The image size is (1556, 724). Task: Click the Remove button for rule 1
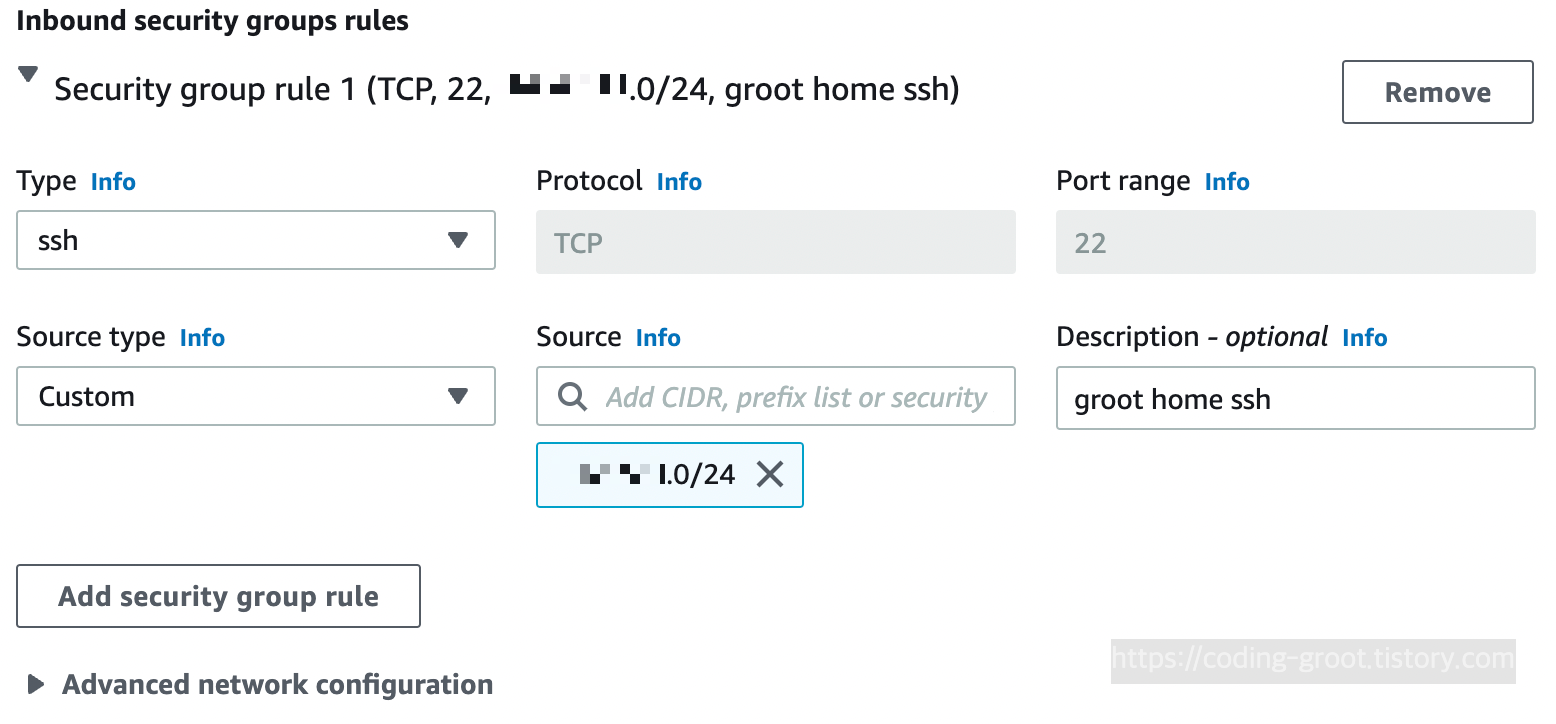coord(1437,92)
